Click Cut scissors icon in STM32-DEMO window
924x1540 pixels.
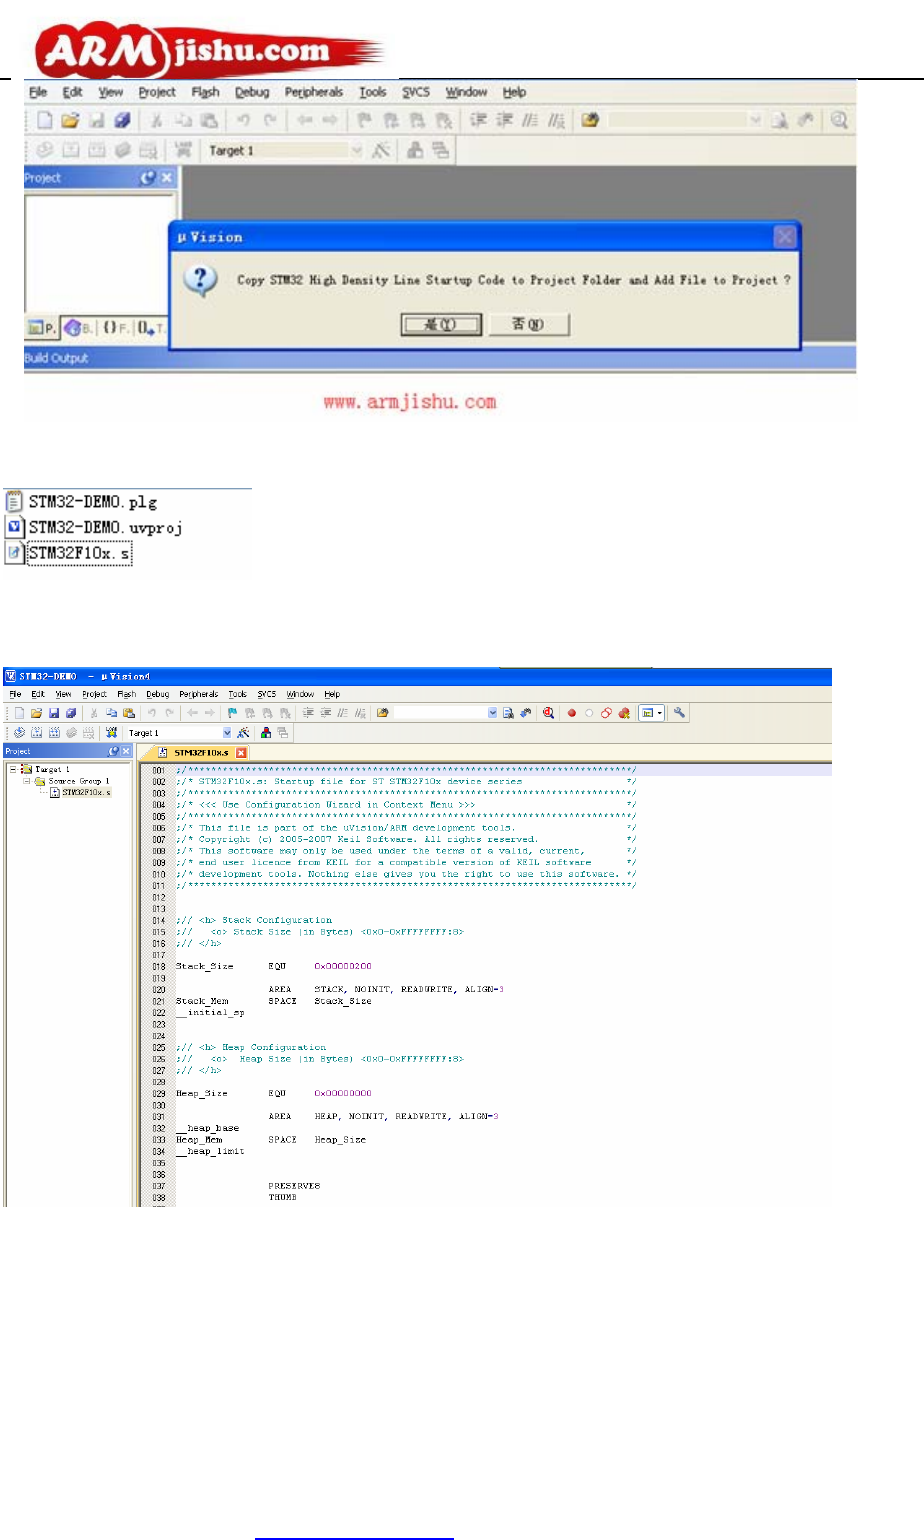[93, 713]
